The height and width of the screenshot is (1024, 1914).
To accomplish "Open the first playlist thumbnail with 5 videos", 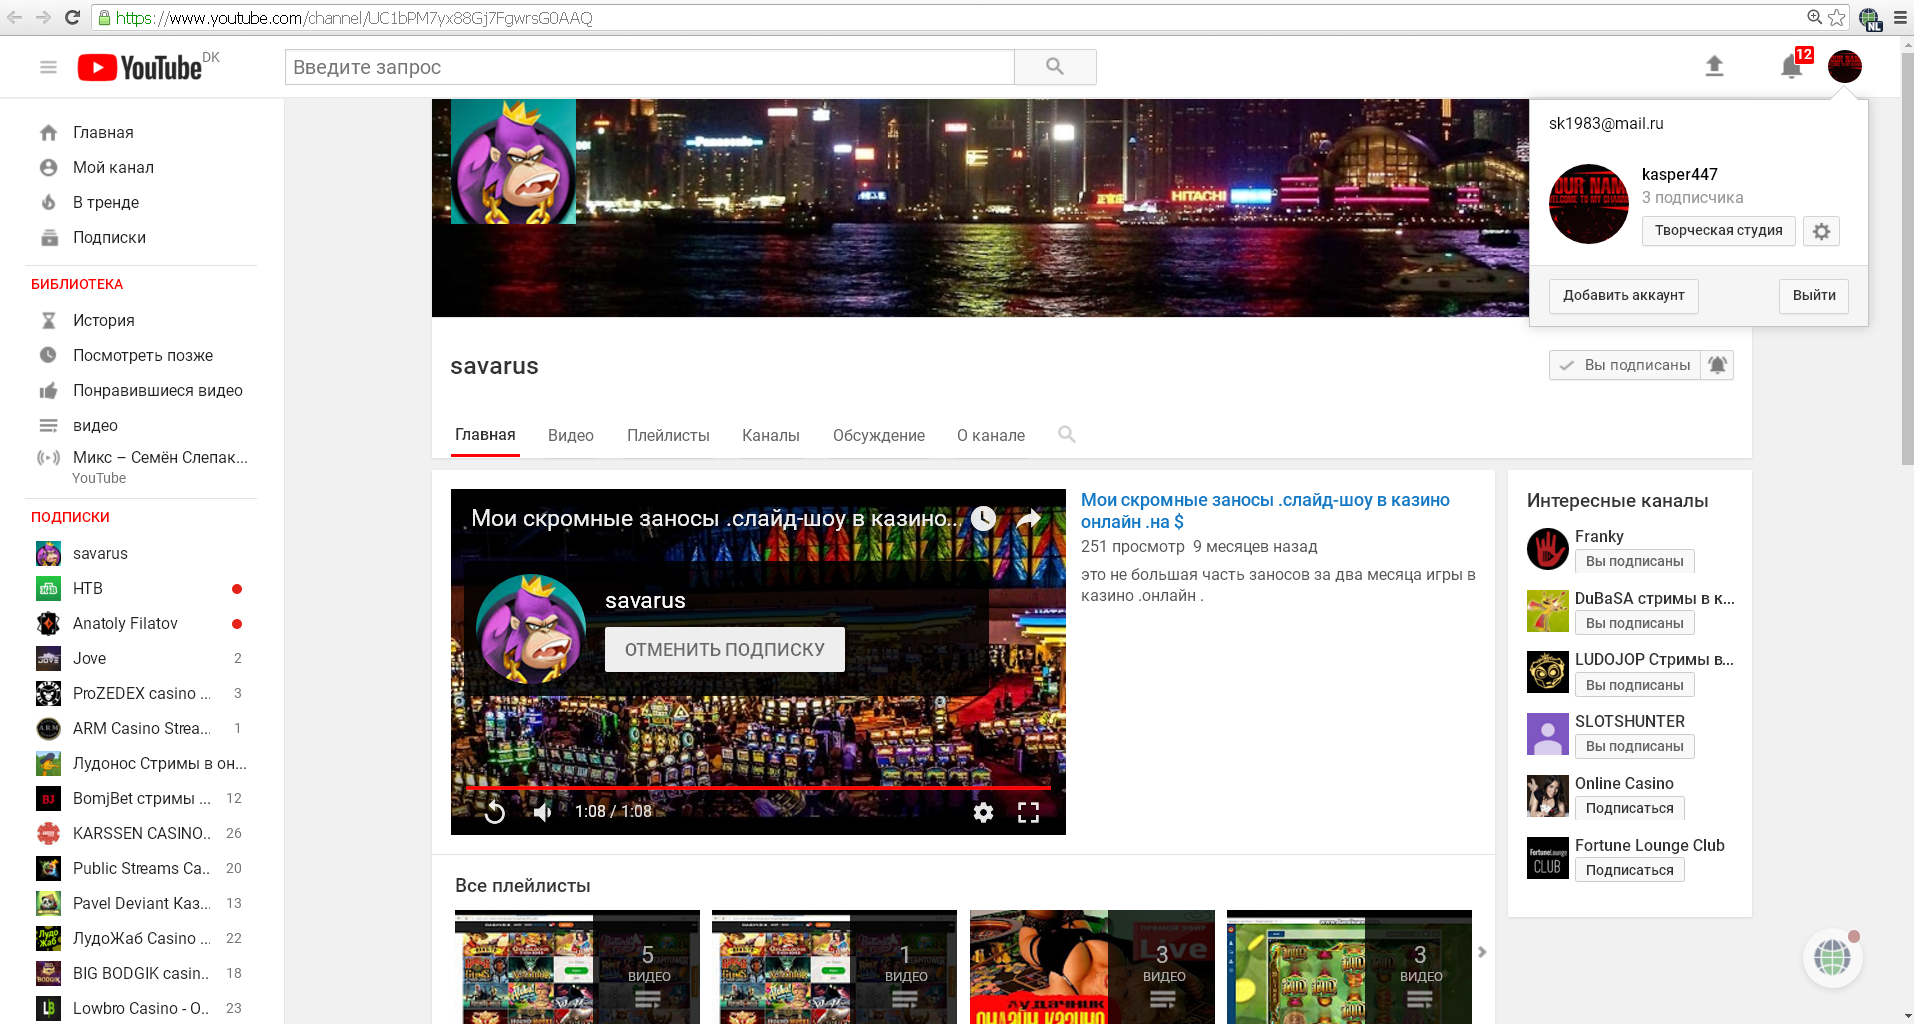I will (x=577, y=967).
